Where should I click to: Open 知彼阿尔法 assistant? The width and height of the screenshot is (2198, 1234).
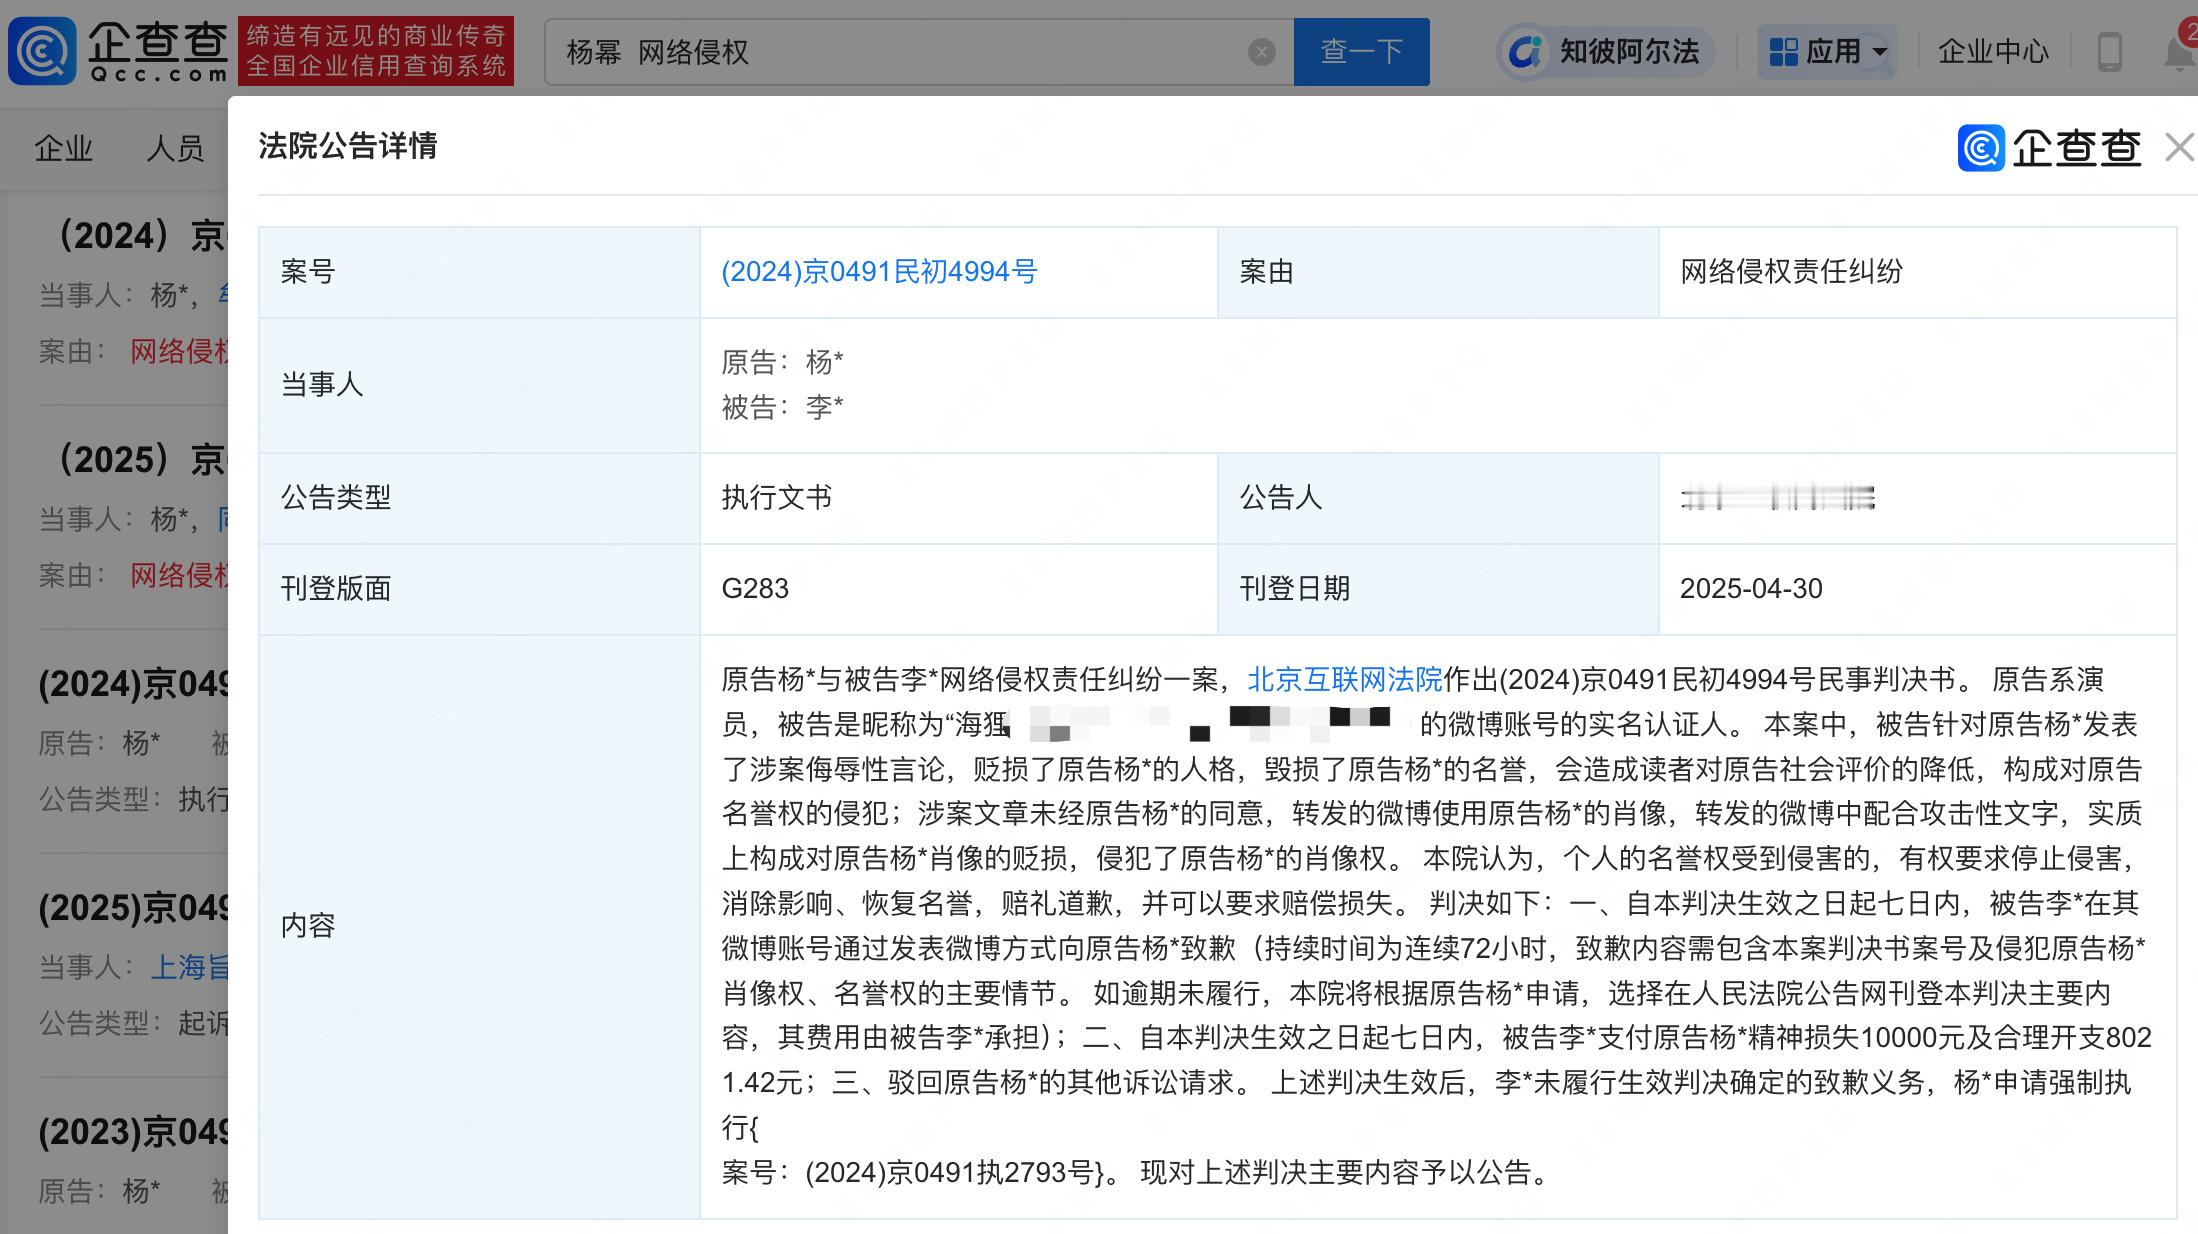[1605, 52]
